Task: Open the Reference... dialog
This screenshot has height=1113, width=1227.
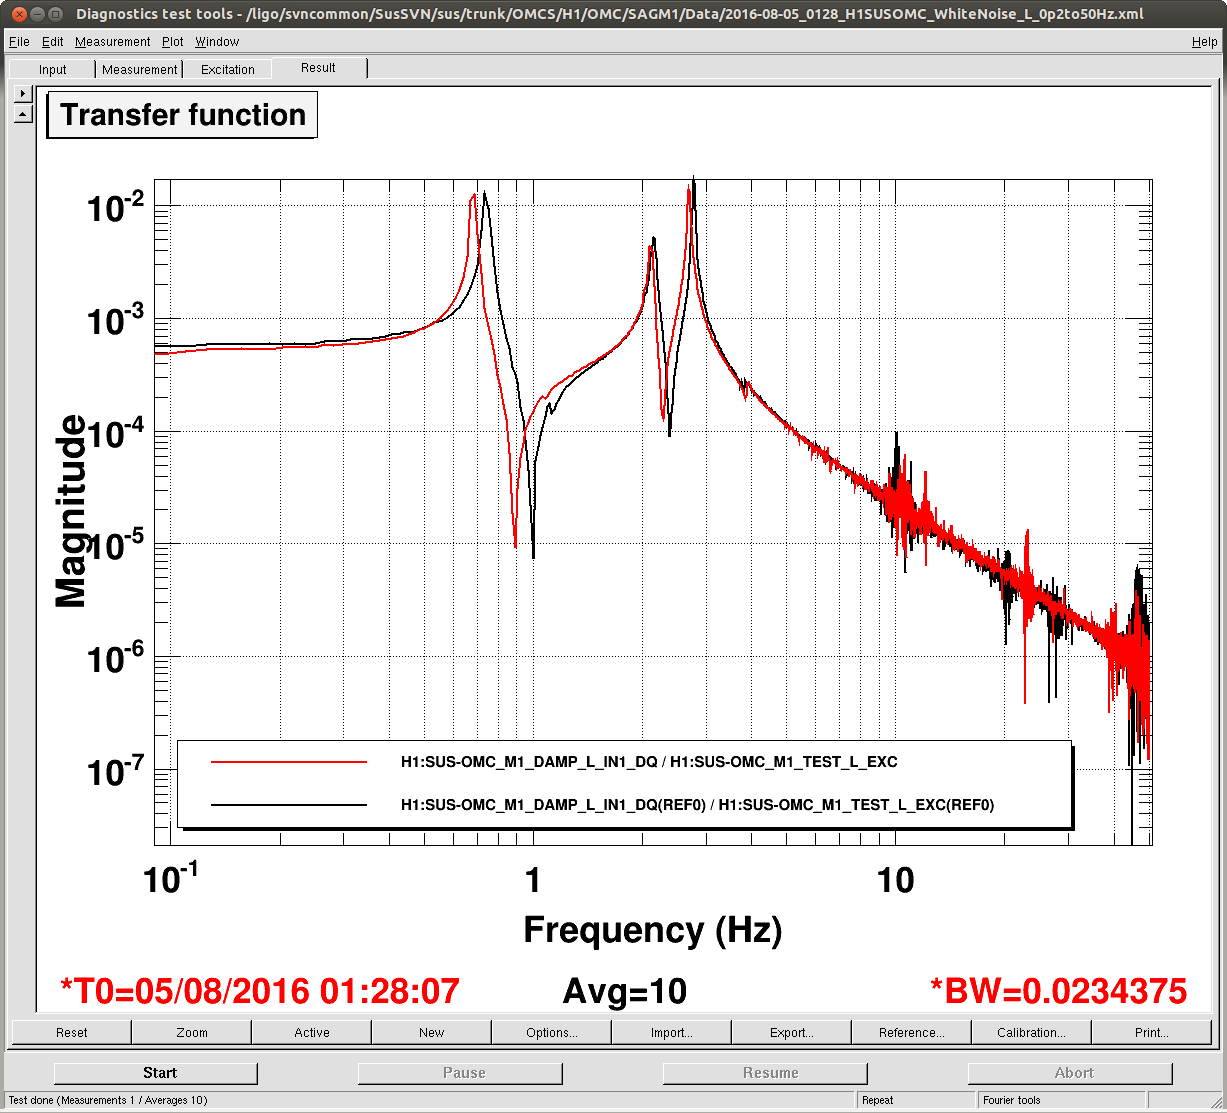Action: (911, 1032)
